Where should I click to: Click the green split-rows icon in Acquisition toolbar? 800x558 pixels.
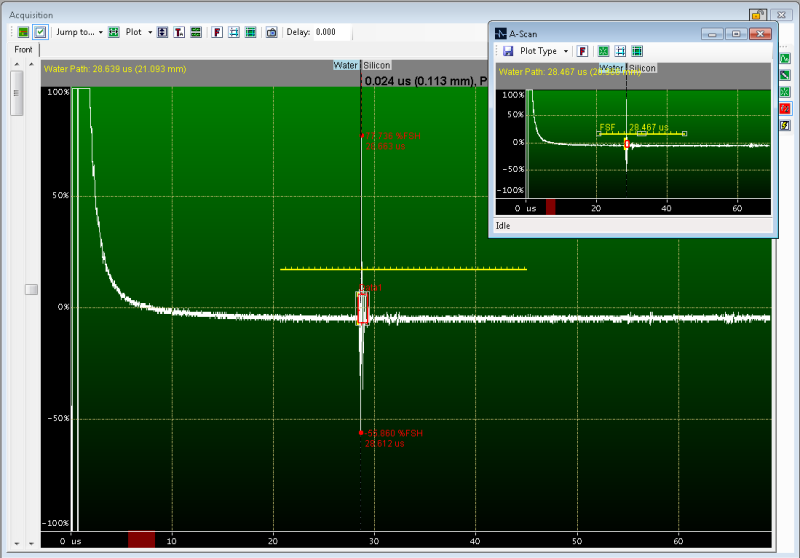click(196, 32)
